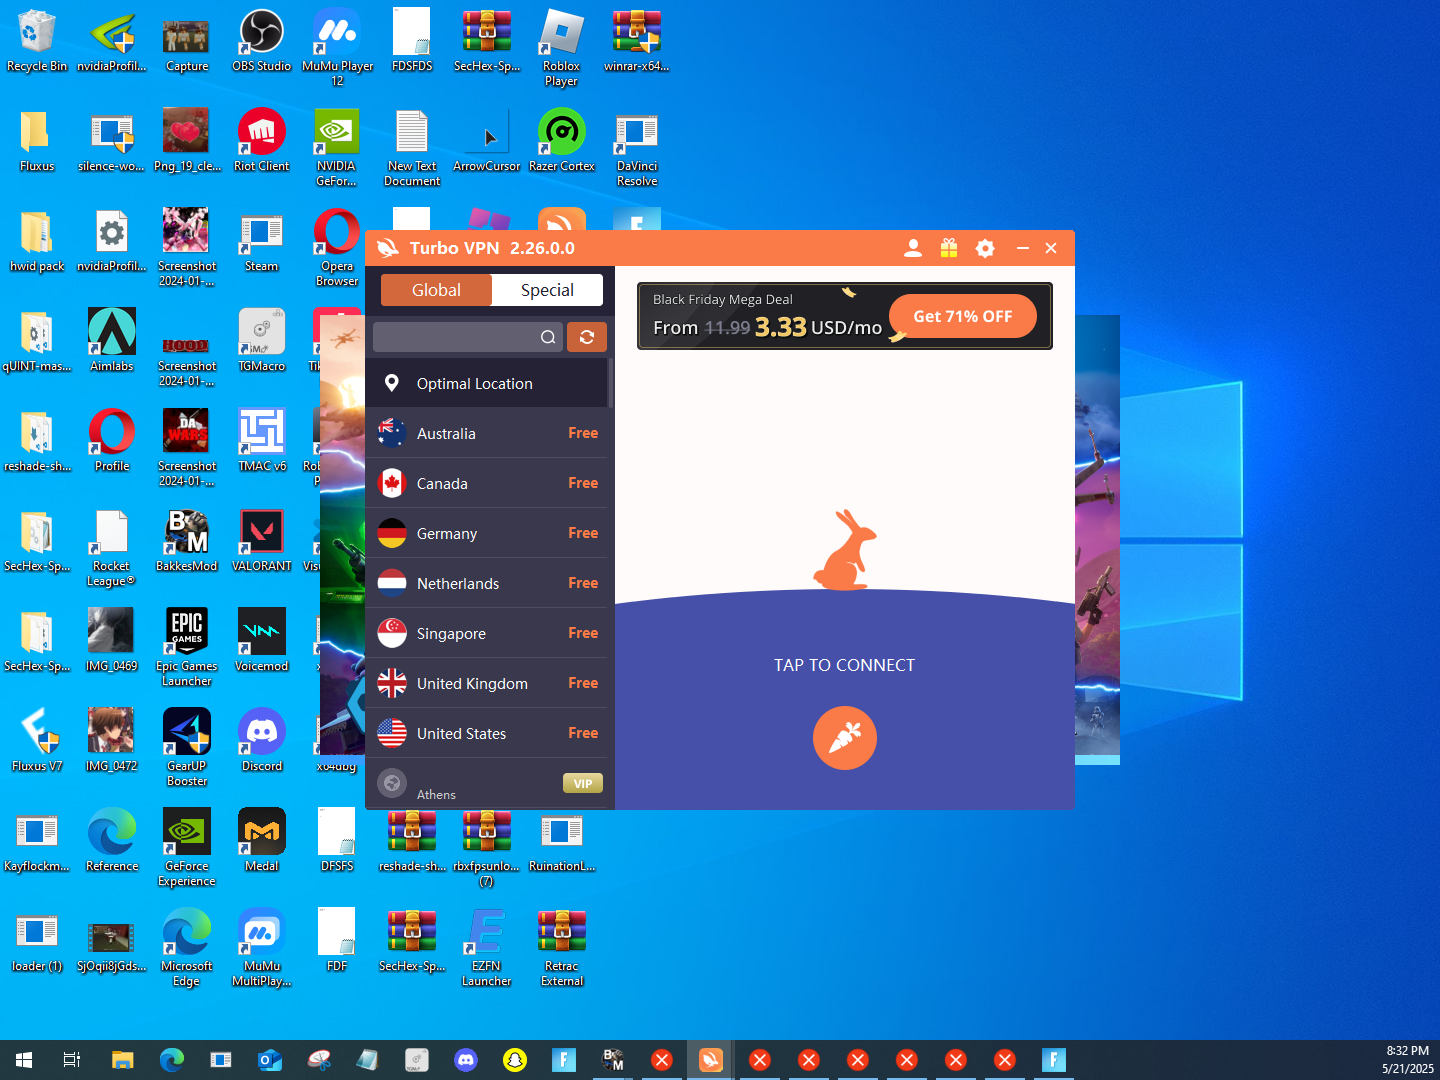The image size is (1440, 1080).
Task: Click the orange rabbit mascot
Action: point(846,549)
